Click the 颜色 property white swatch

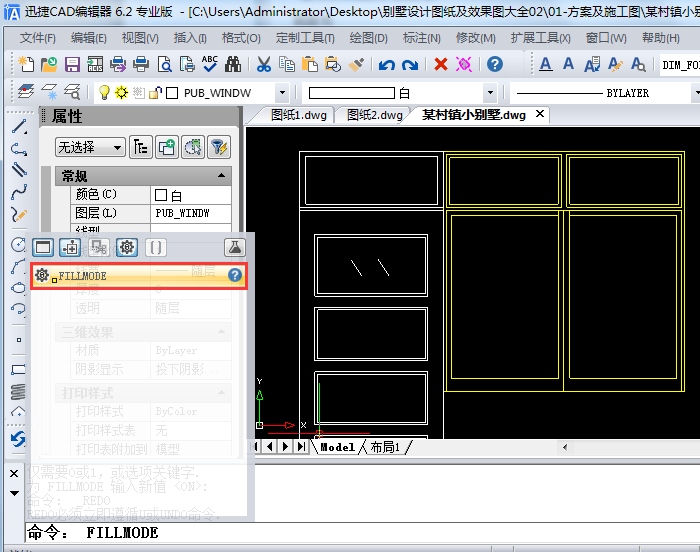(x=161, y=195)
